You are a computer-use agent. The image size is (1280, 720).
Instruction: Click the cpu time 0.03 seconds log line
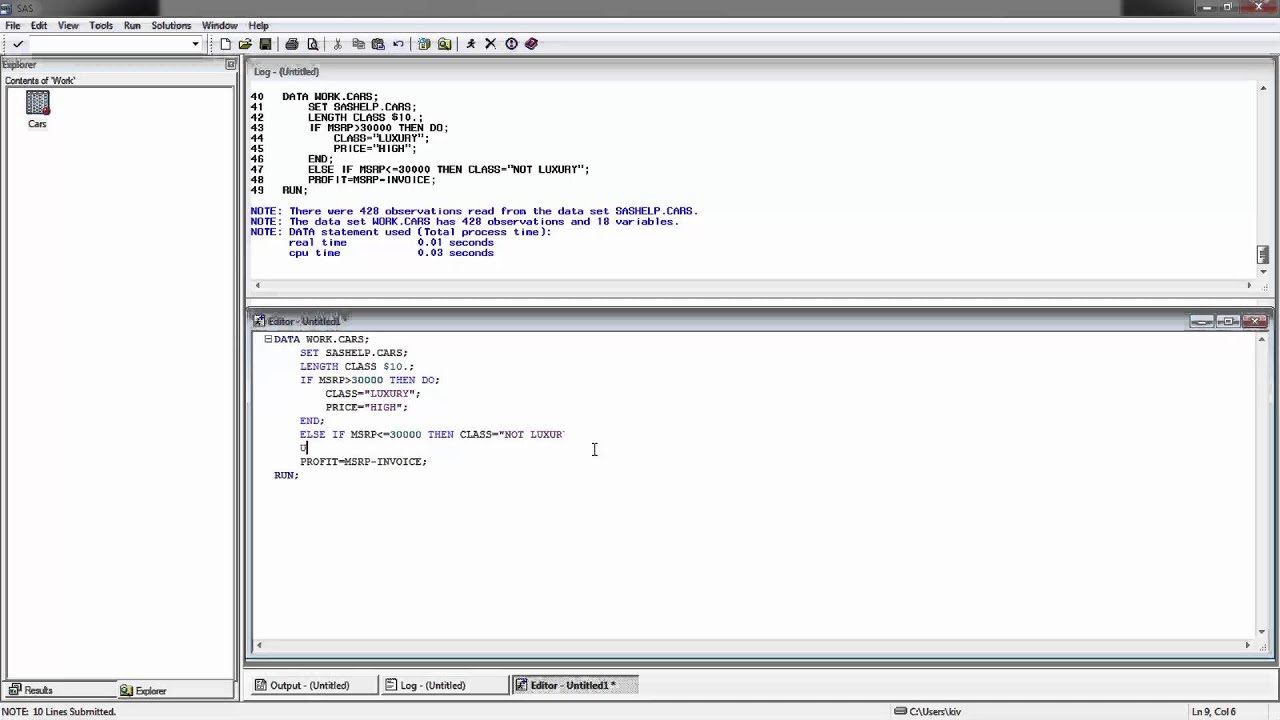tap(391, 253)
